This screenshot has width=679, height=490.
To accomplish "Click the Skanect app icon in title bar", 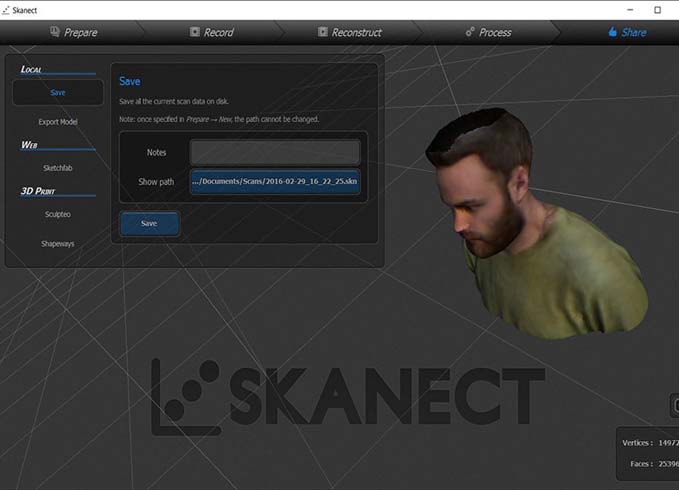I will (x=6, y=10).
